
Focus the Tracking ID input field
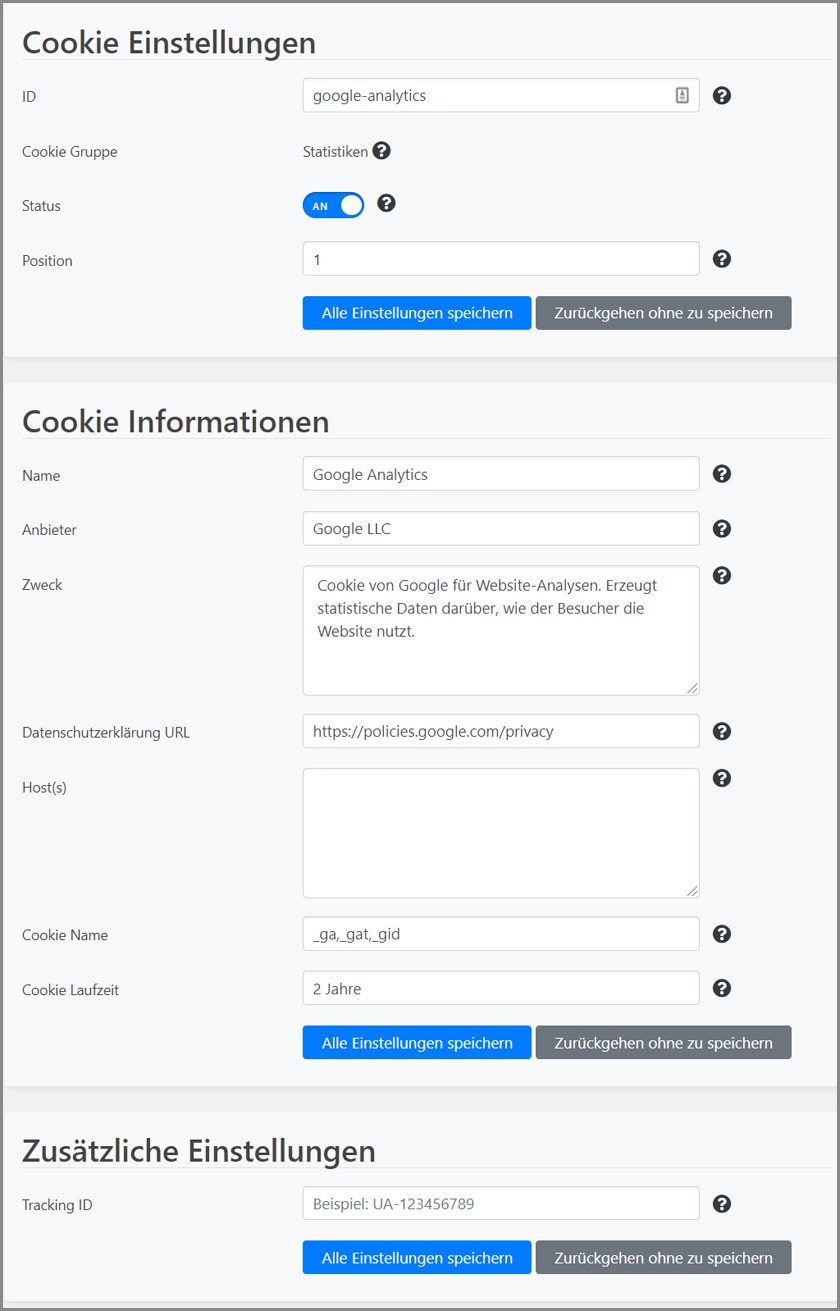(x=500, y=1204)
